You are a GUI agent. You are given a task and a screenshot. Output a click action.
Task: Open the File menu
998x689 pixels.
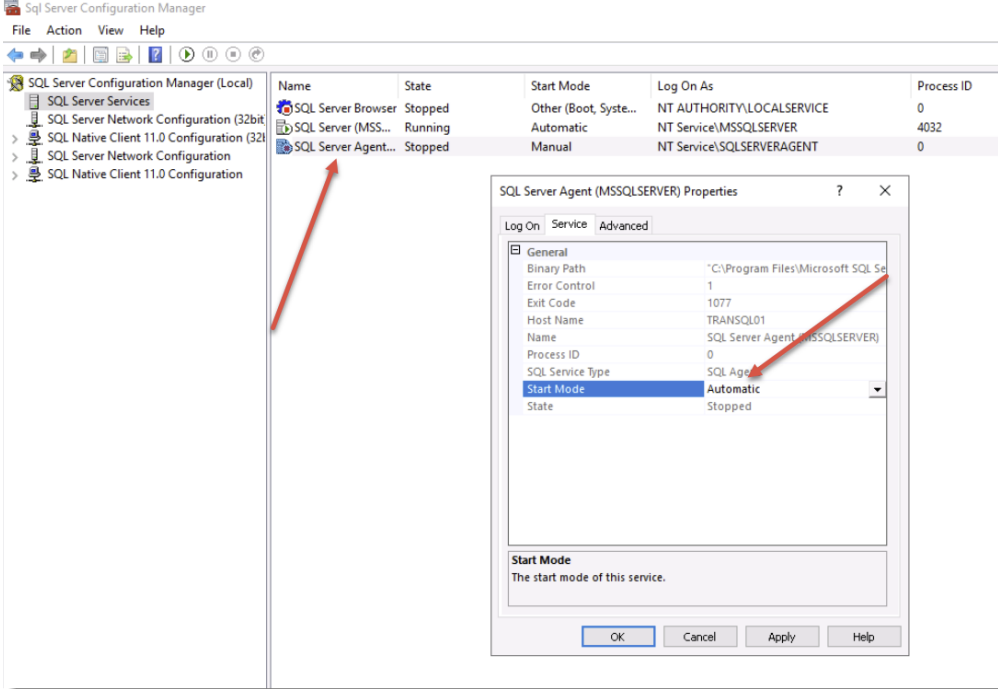21,31
